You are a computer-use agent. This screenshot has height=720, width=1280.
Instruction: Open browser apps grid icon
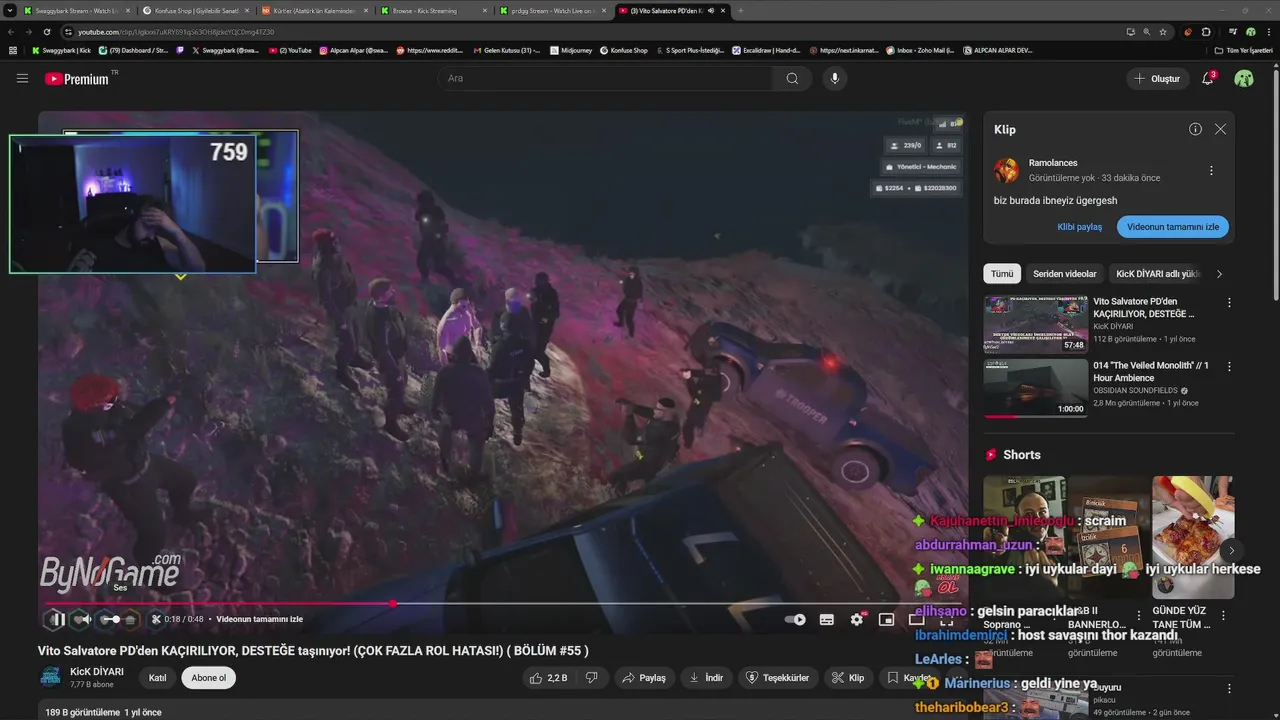click(12, 50)
